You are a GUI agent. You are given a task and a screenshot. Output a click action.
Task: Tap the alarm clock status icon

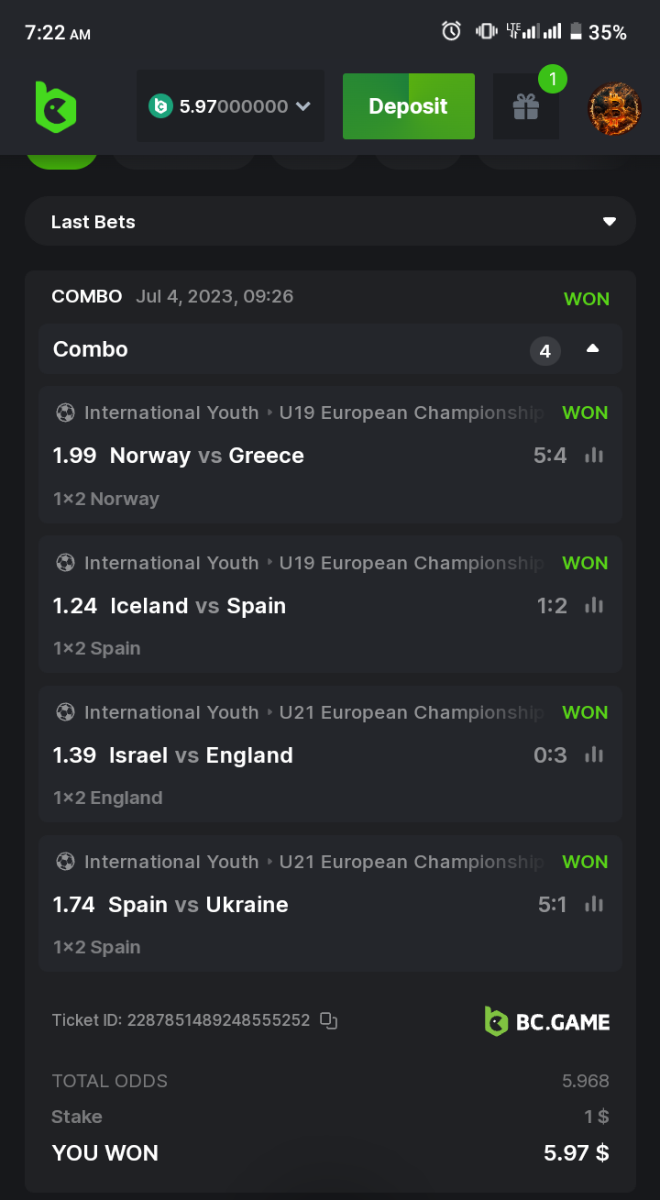coord(452,31)
